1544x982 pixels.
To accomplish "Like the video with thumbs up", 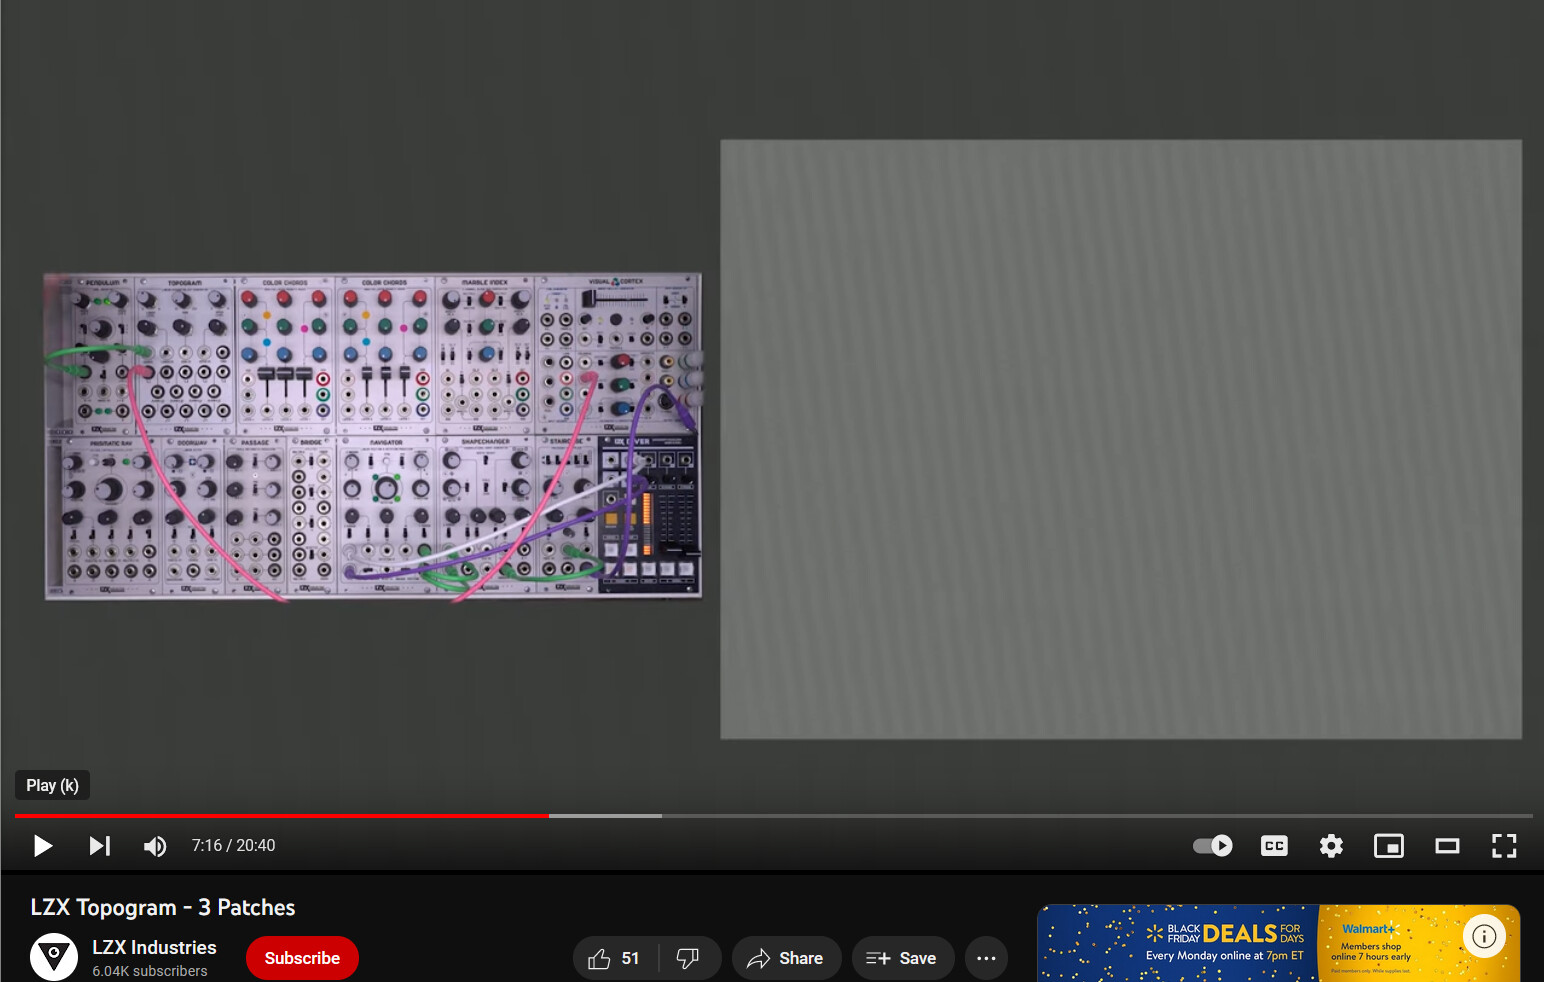I will 614,958.
